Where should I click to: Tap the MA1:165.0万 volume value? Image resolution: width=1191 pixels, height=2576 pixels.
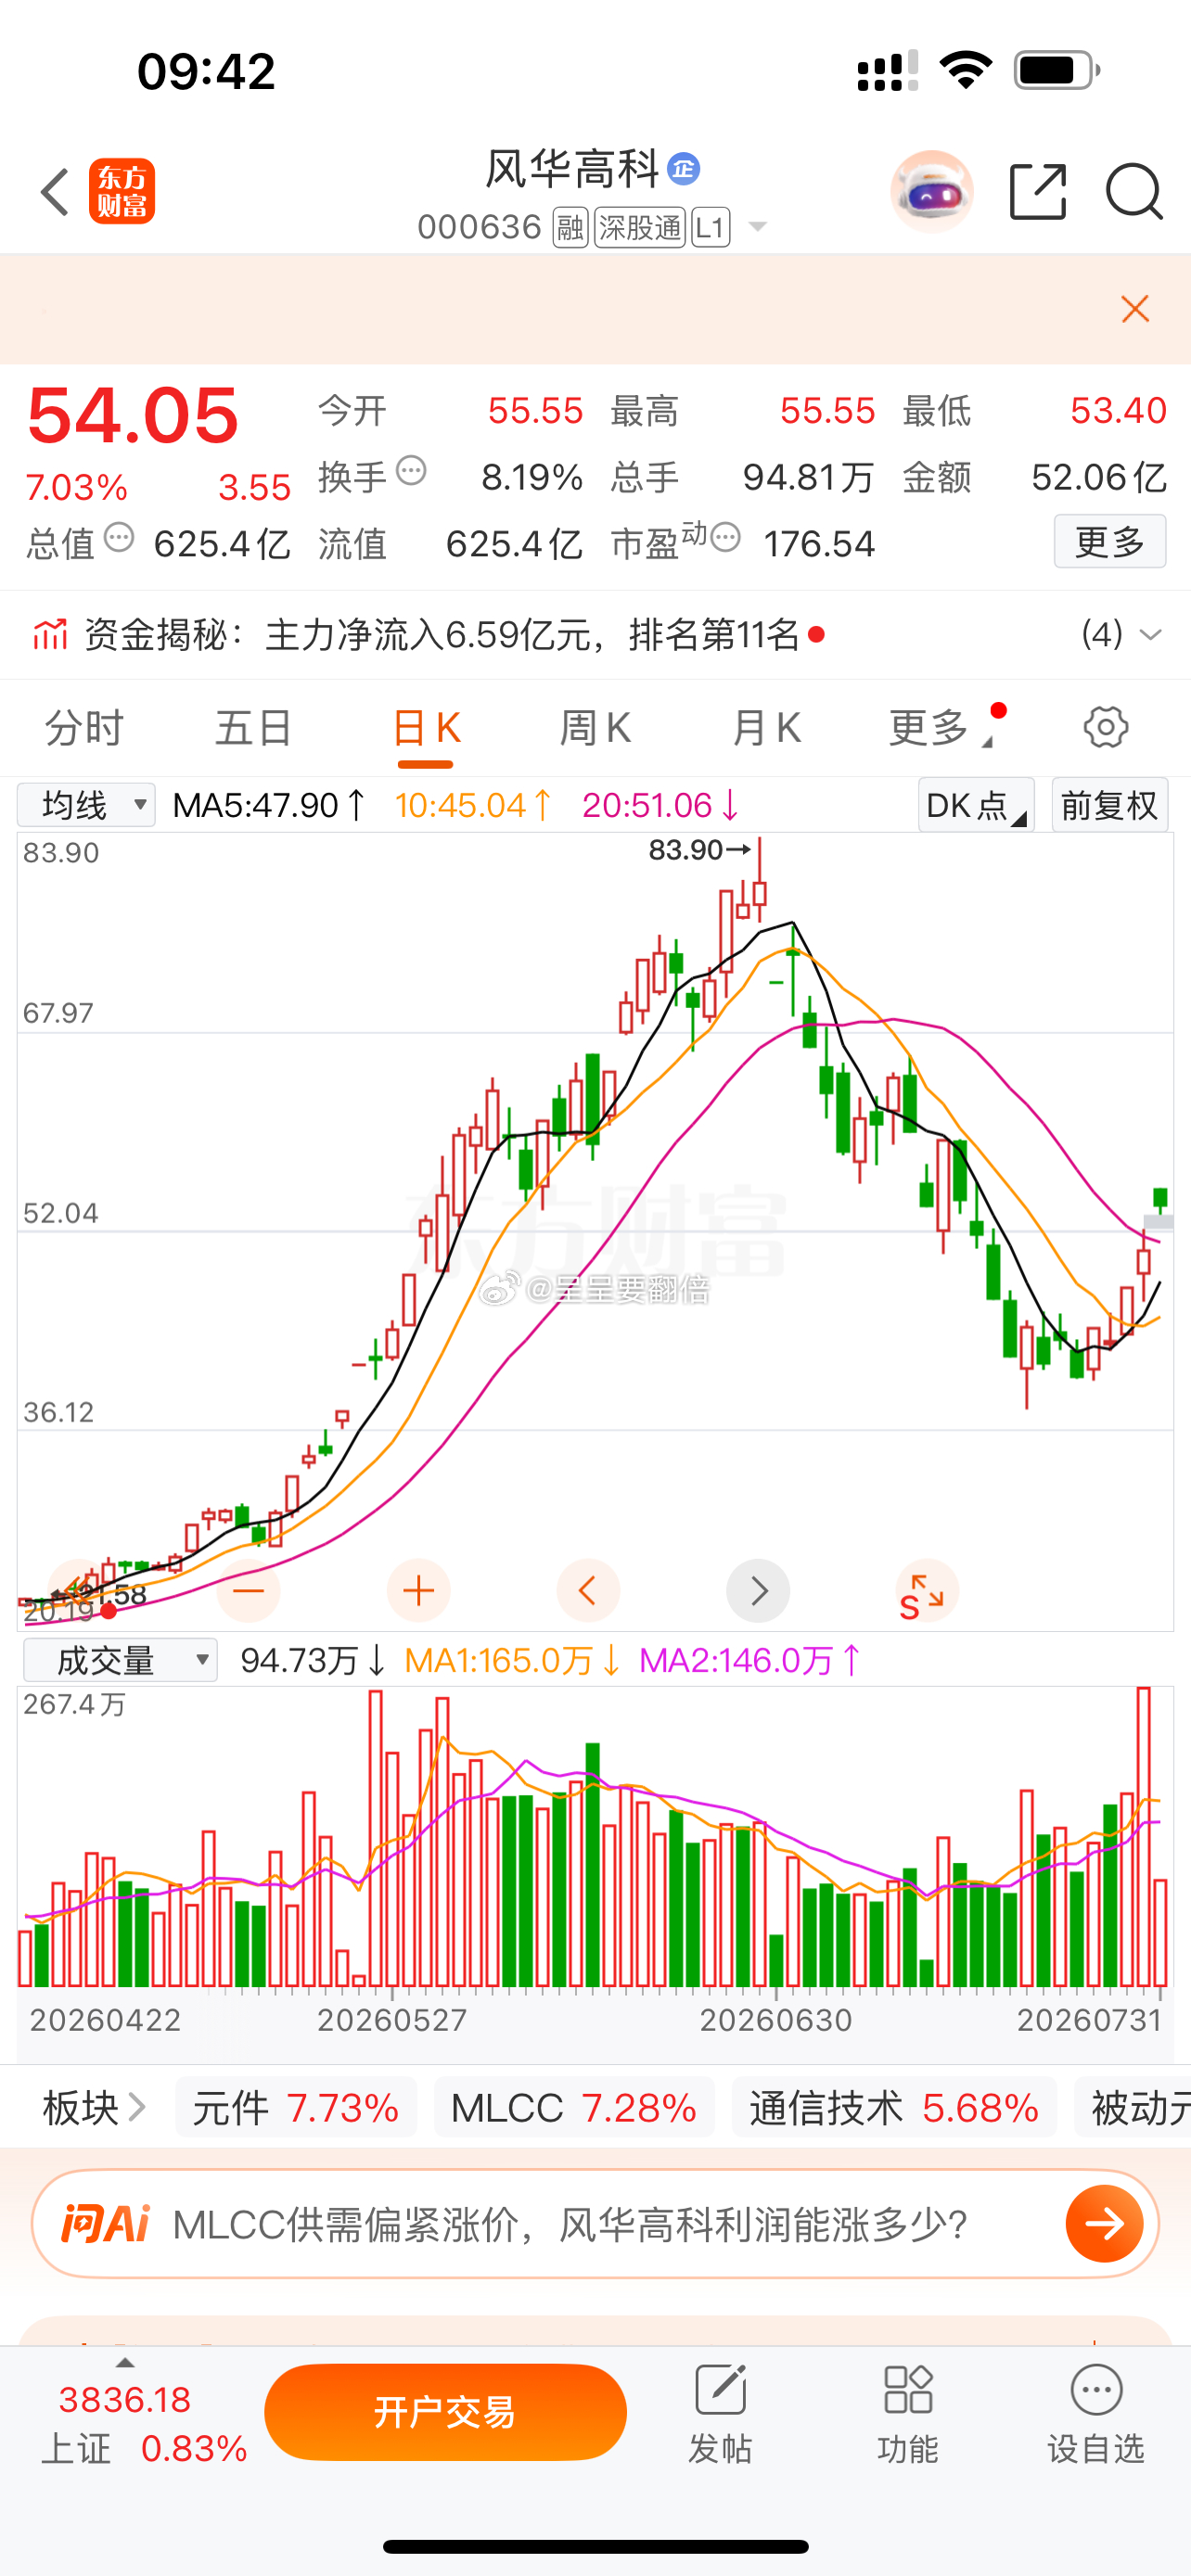[x=513, y=1661]
